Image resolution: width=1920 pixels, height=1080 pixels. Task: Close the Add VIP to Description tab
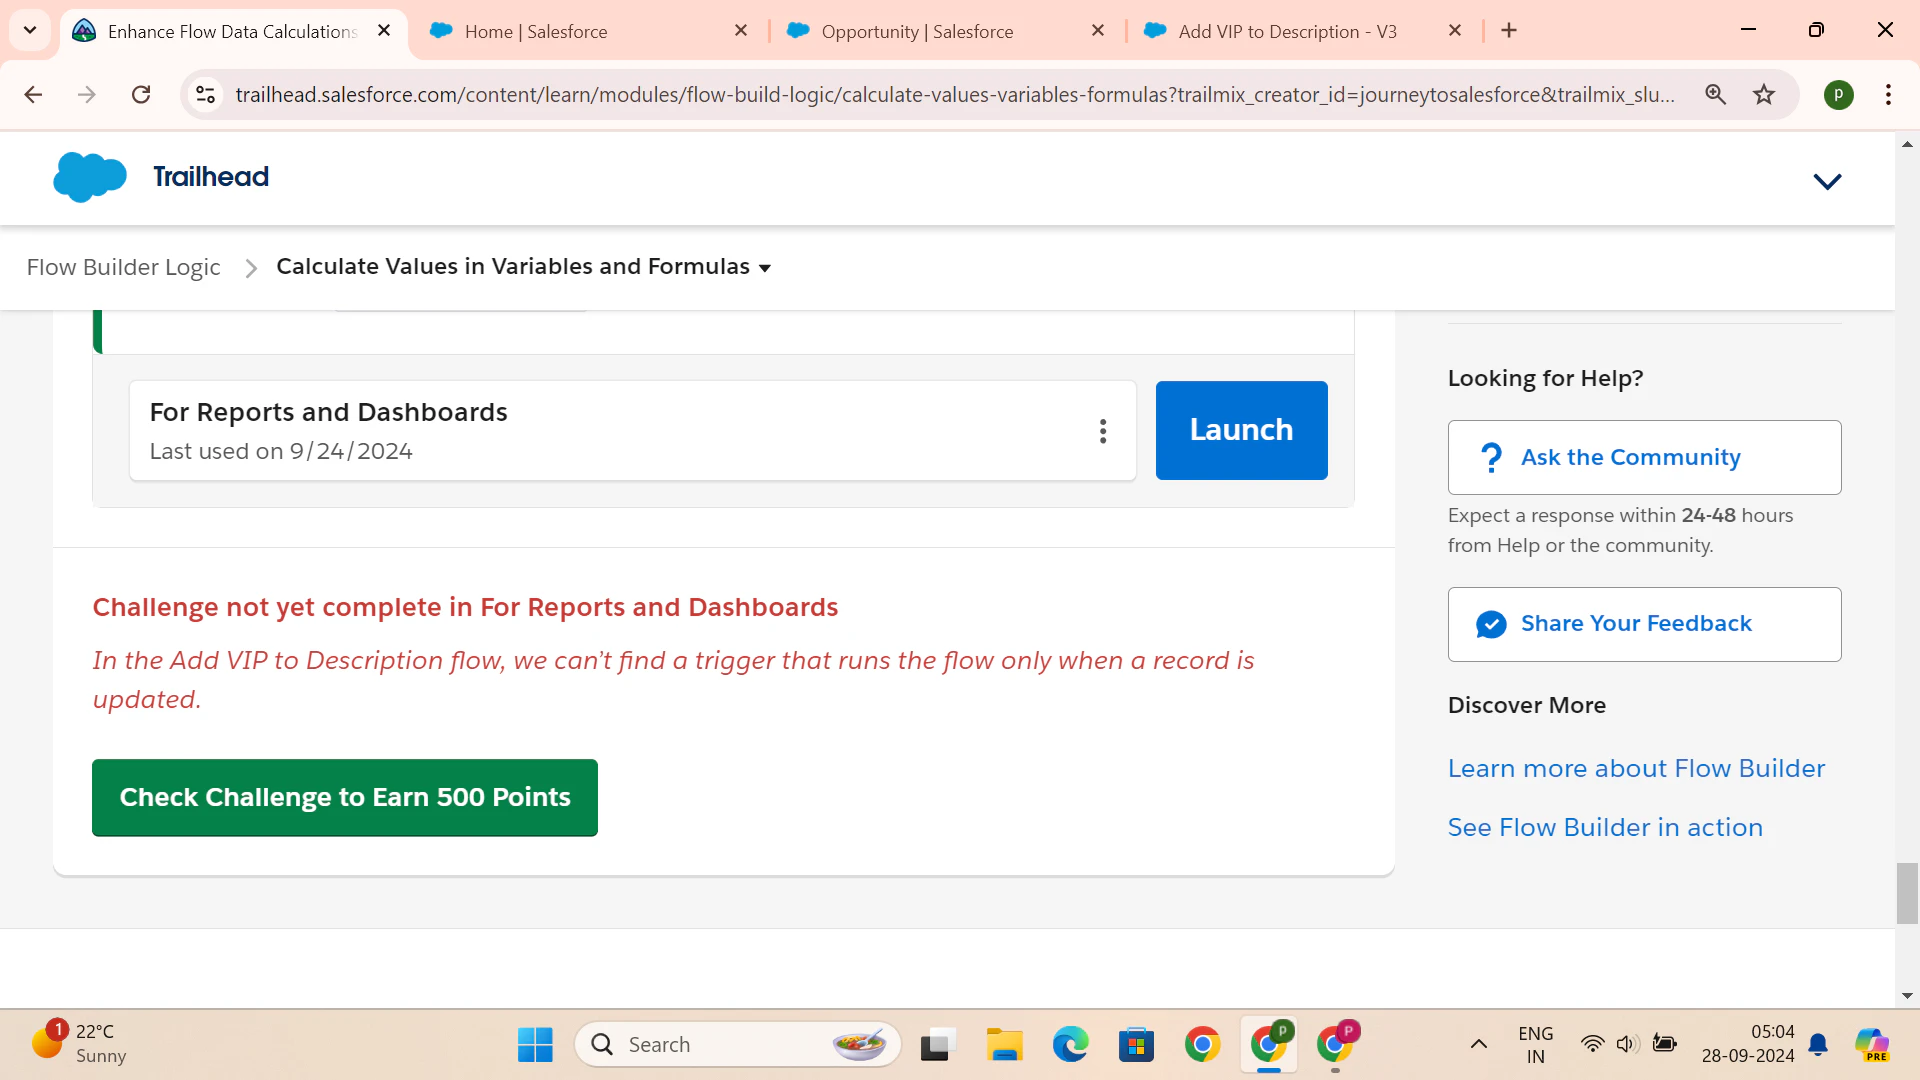click(1455, 31)
